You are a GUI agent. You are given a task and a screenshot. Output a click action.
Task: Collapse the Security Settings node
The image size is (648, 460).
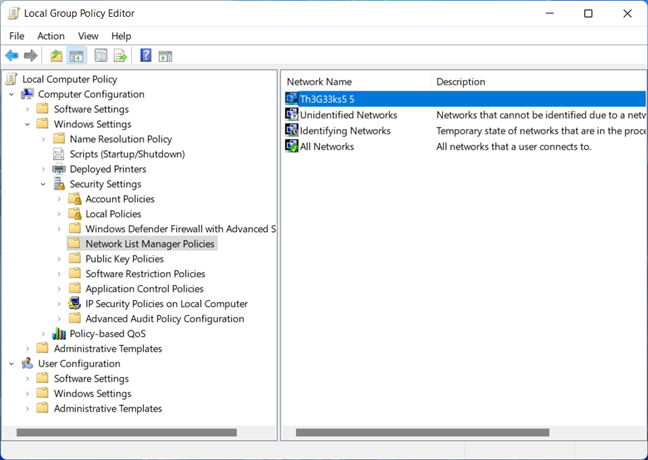pos(43,184)
